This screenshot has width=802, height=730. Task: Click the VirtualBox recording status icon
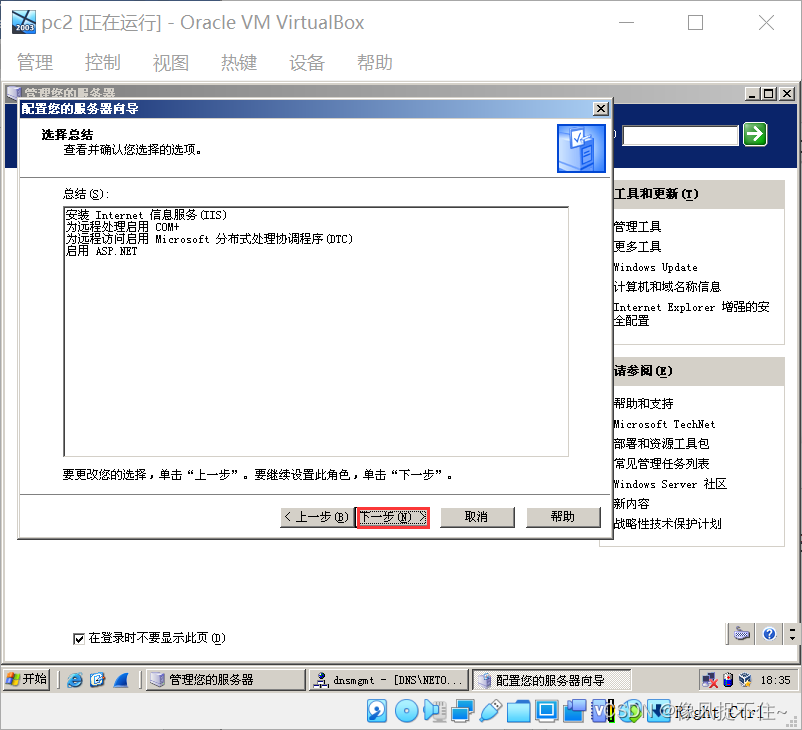click(x=575, y=711)
